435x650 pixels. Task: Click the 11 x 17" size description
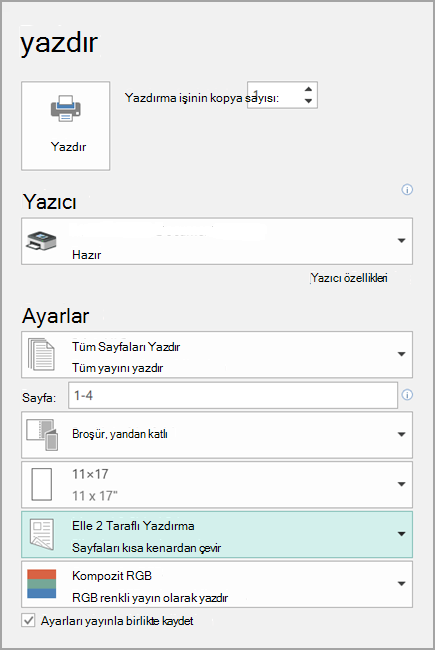tap(95, 496)
